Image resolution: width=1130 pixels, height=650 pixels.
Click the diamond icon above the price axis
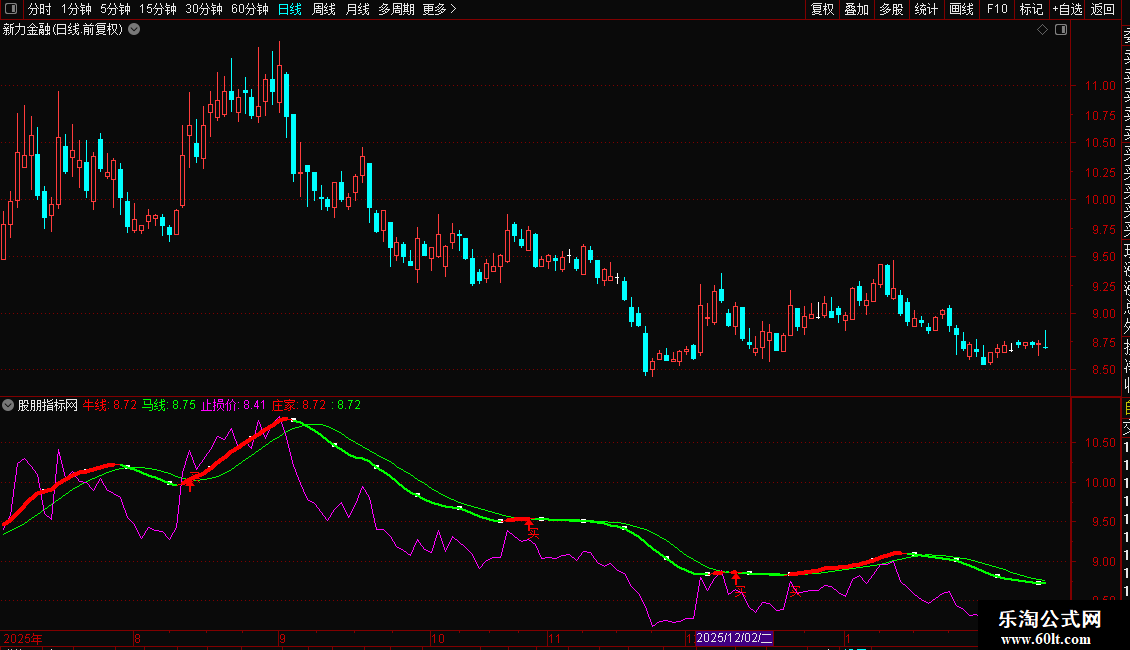(1042, 30)
